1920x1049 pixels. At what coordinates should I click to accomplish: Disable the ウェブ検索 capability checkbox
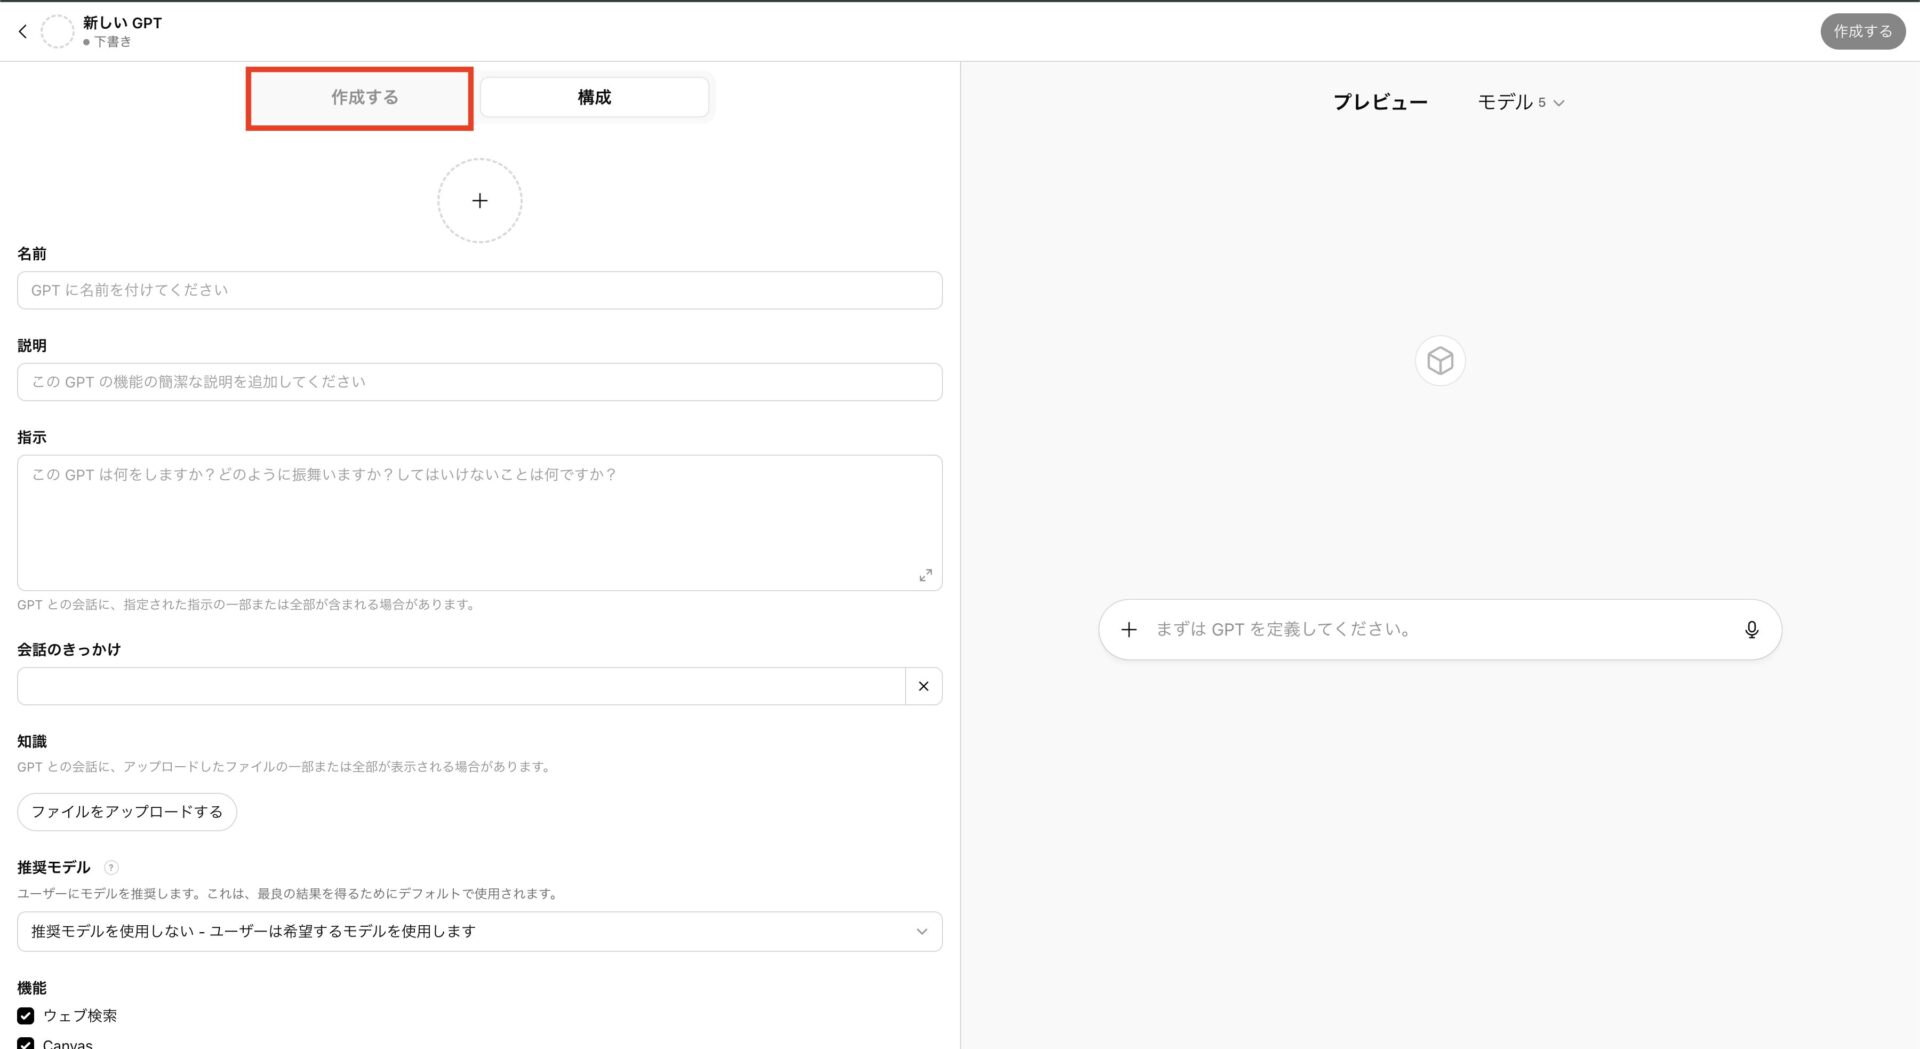[x=25, y=1015]
